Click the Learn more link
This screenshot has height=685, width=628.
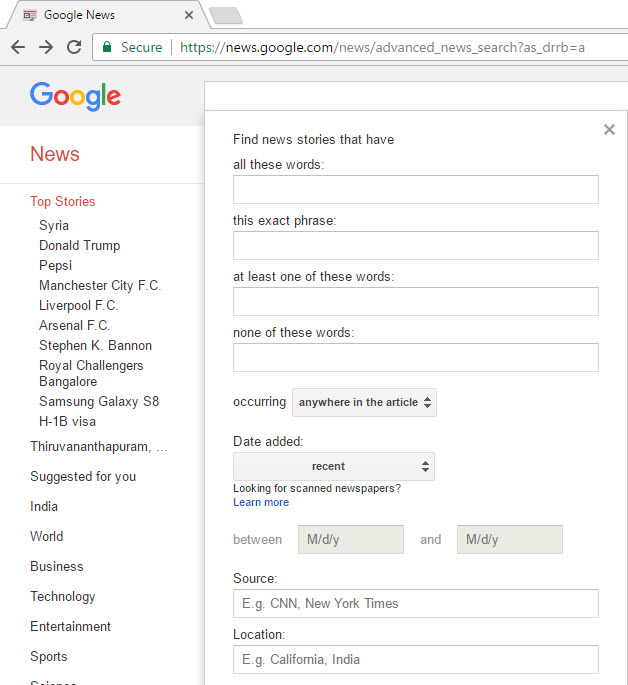(x=260, y=502)
